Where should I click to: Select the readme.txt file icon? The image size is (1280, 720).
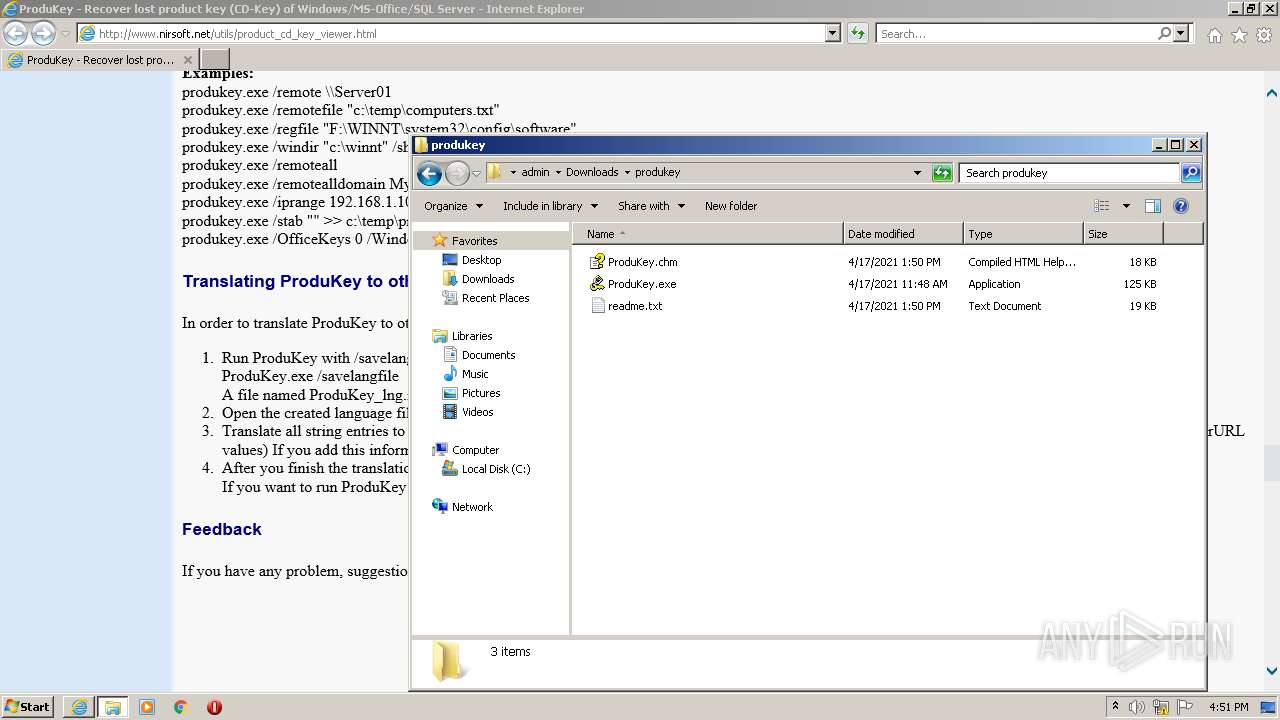(x=598, y=306)
